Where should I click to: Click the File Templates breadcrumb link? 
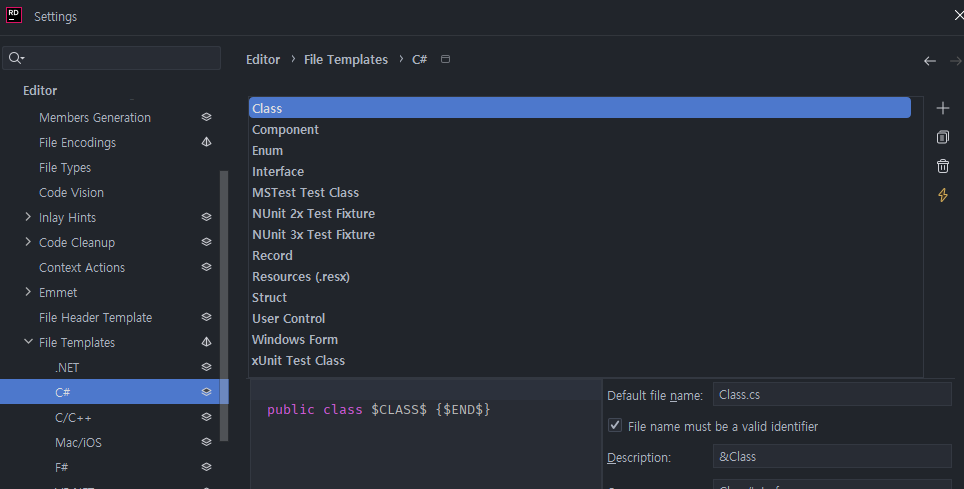coord(346,60)
